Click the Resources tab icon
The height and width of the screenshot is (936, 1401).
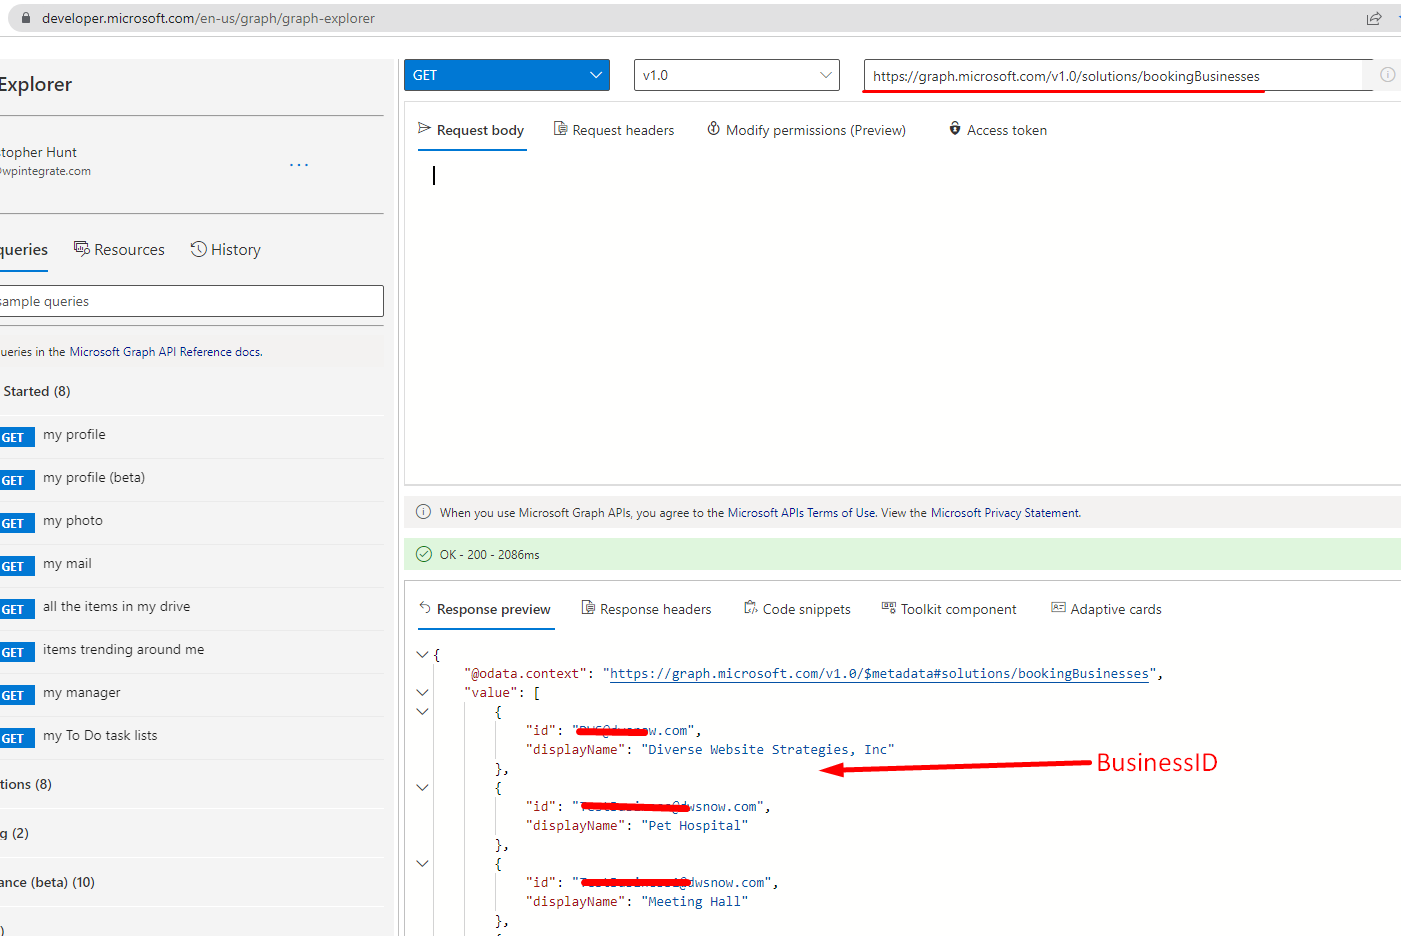(x=82, y=249)
